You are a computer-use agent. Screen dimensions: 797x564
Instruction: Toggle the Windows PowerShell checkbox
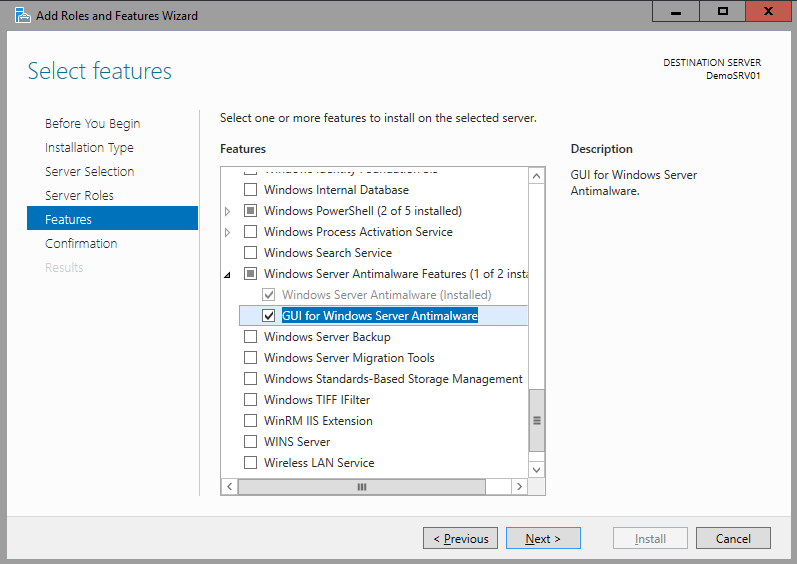(251, 210)
